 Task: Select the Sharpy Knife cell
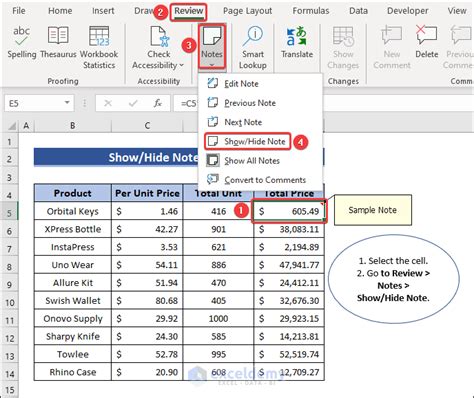click(x=72, y=336)
